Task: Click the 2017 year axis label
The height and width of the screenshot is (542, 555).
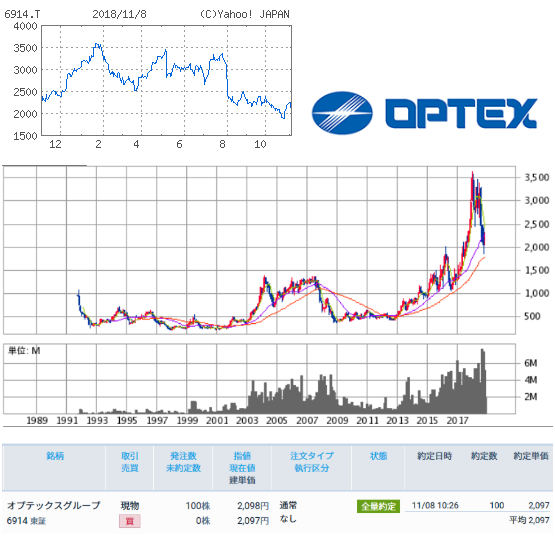Action: pos(457,420)
